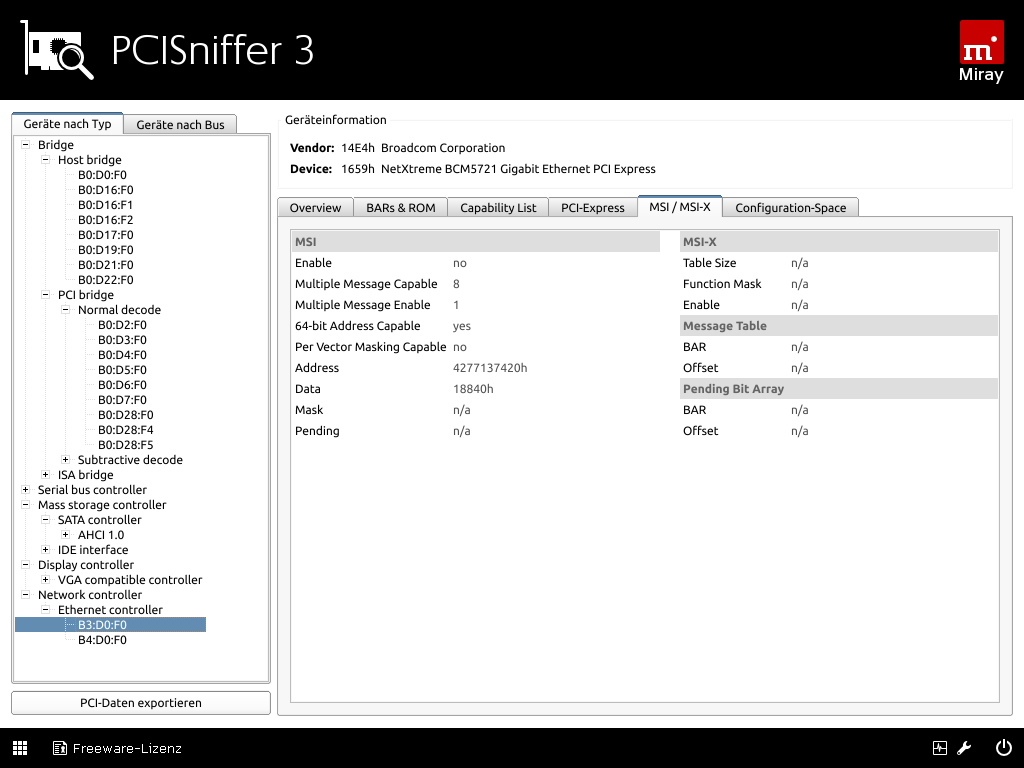The width and height of the screenshot is (1024, 768).
Task: Select PCI bridge device B0:D3:F0
Action: tap(122, 340)
